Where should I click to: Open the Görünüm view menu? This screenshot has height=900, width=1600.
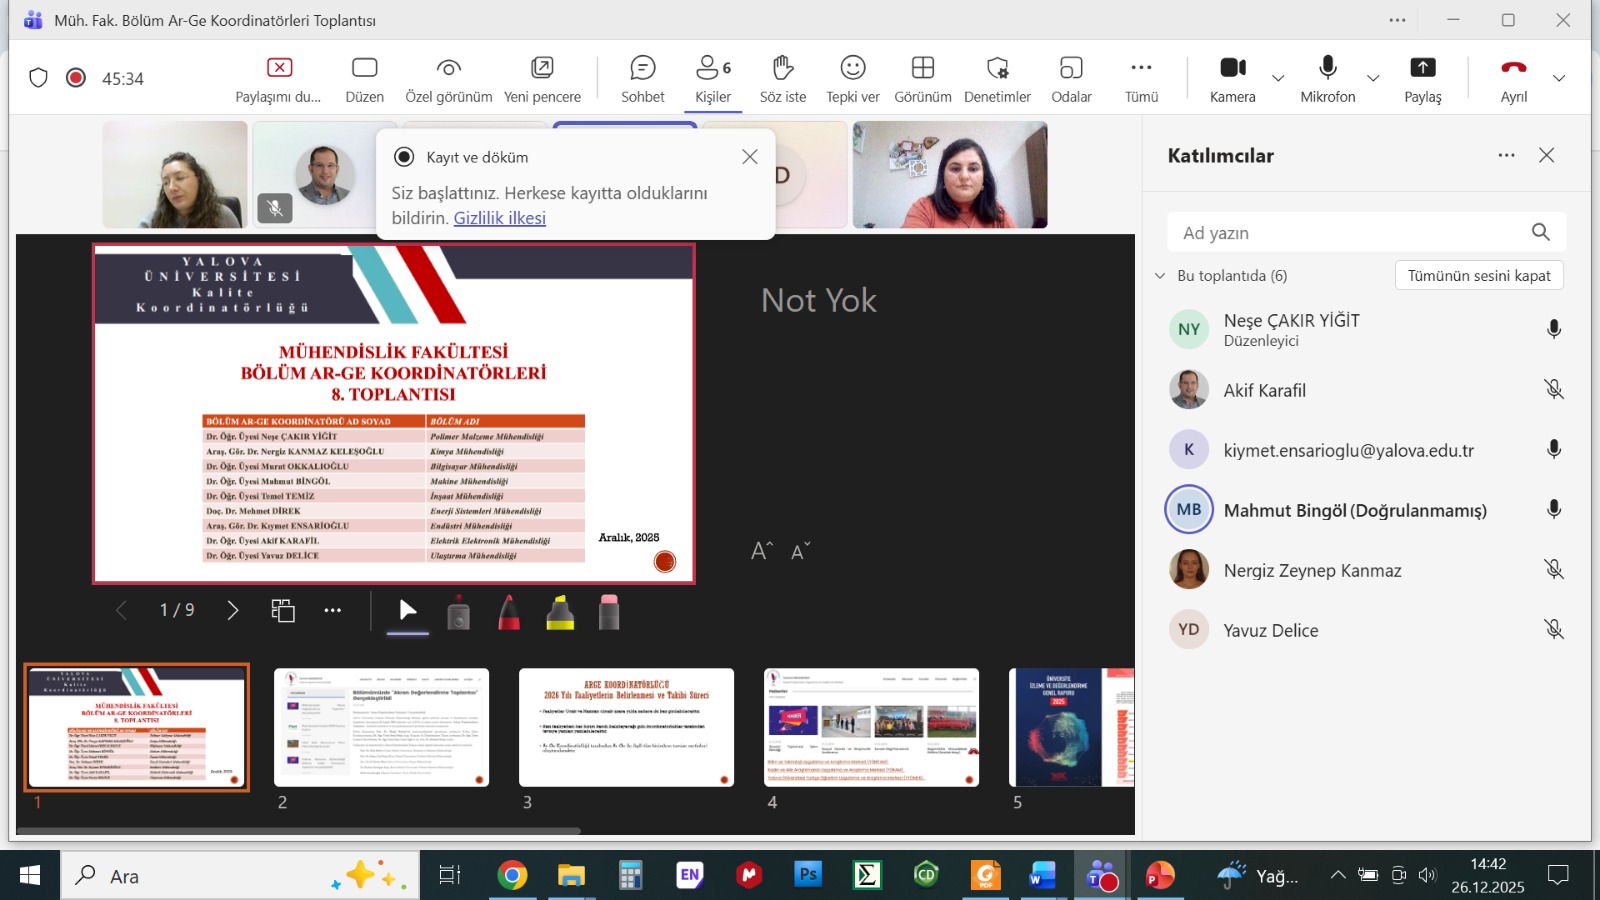coord(922,79)
